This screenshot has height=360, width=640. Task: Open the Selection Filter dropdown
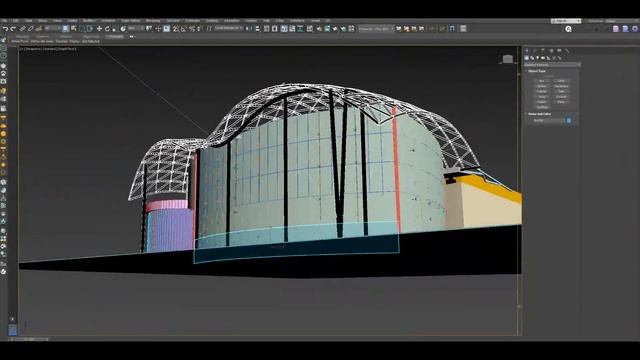pos(52,29)
